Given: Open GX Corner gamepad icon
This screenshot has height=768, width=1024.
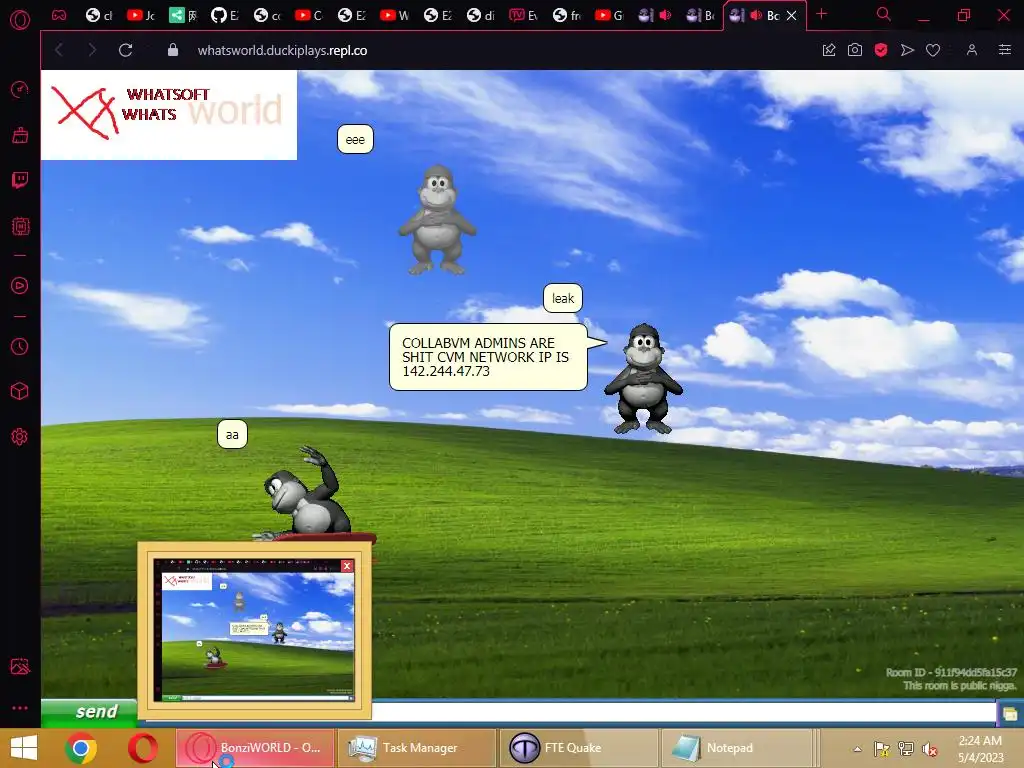Looking at the screenshot, I should click(59, 15).
